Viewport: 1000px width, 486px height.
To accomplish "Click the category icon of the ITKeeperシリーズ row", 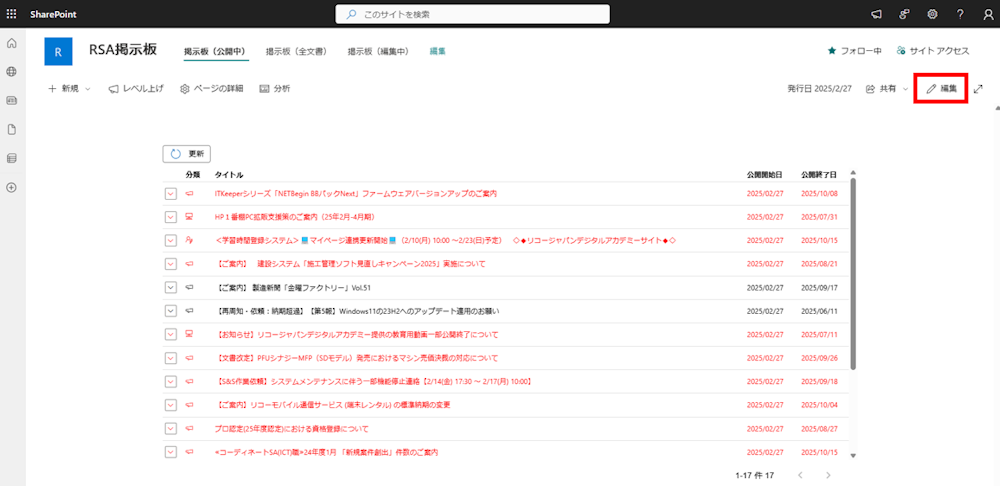I will pos(189,194).
